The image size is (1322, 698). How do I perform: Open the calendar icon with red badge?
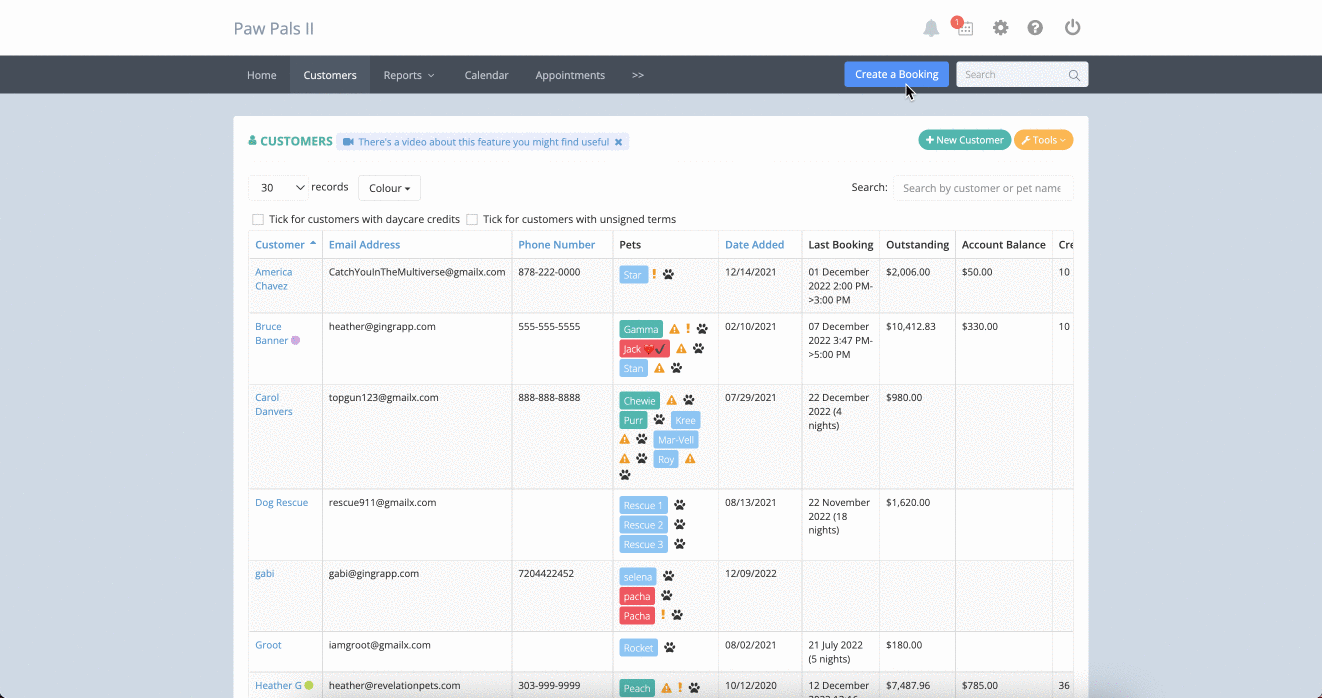[x=964, y=27]
